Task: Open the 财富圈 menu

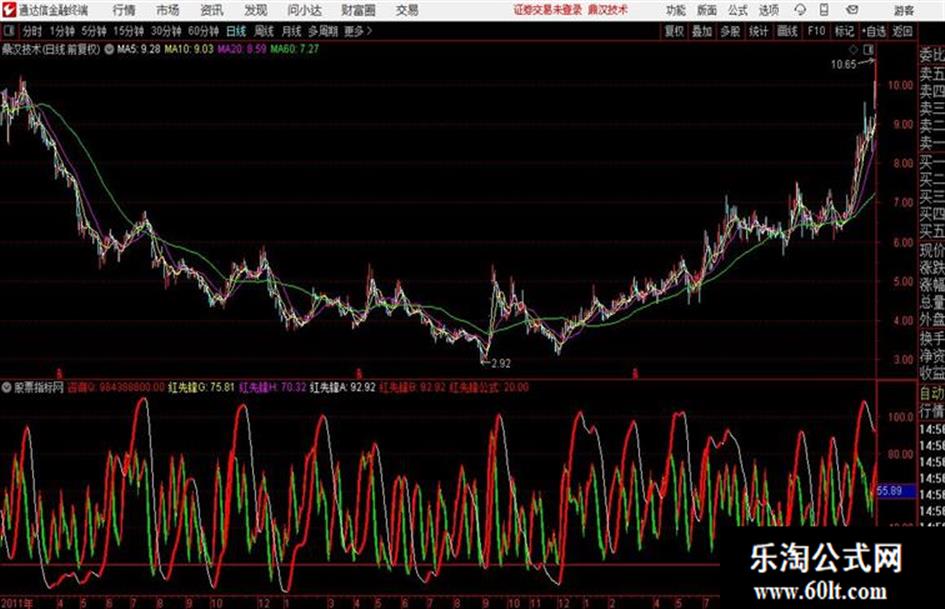Action: [358, 10]
